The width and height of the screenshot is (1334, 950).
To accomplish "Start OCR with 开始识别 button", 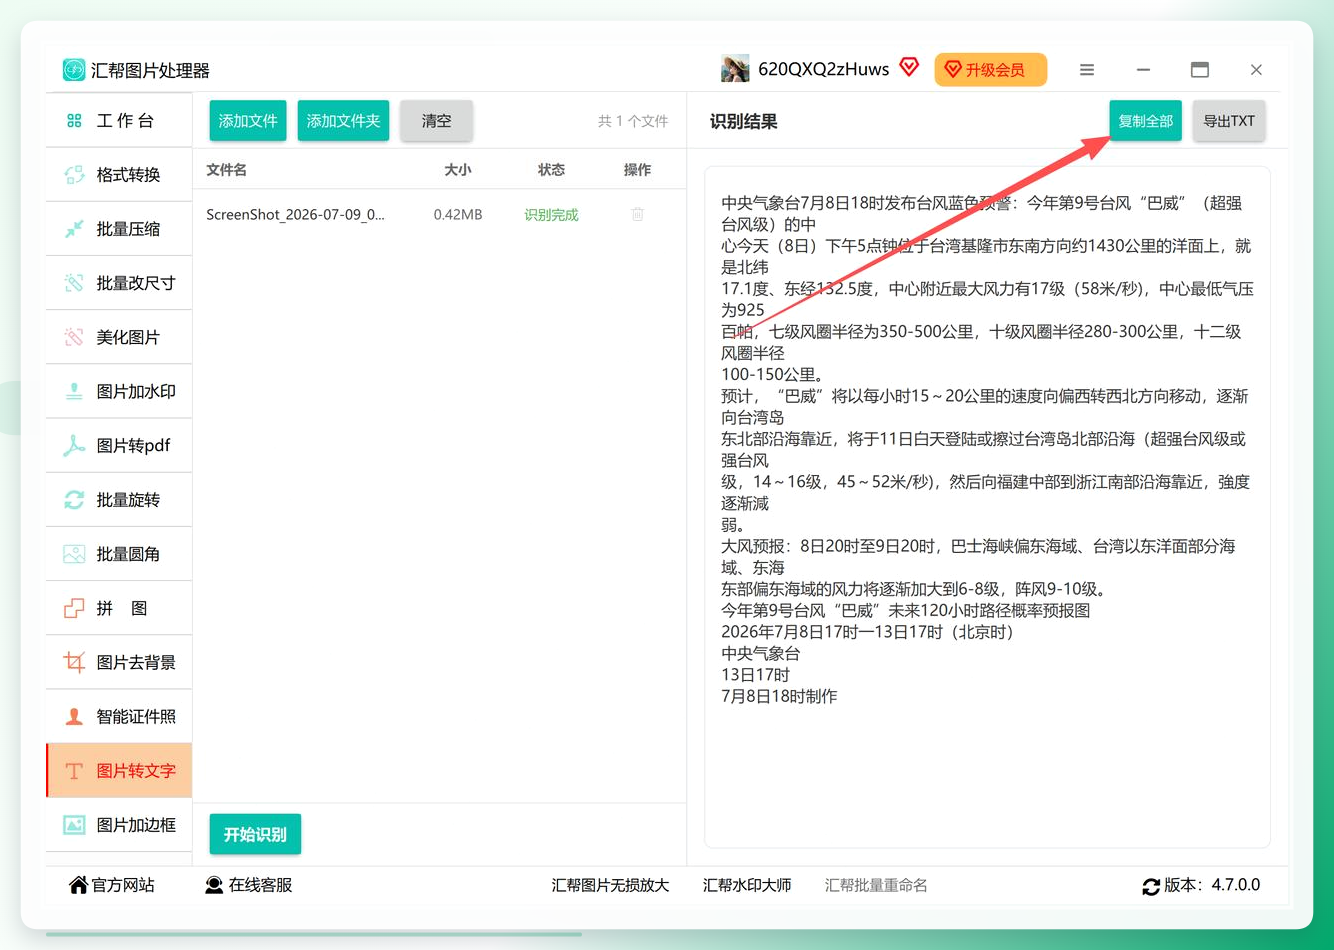I will [x=255, y=834].
